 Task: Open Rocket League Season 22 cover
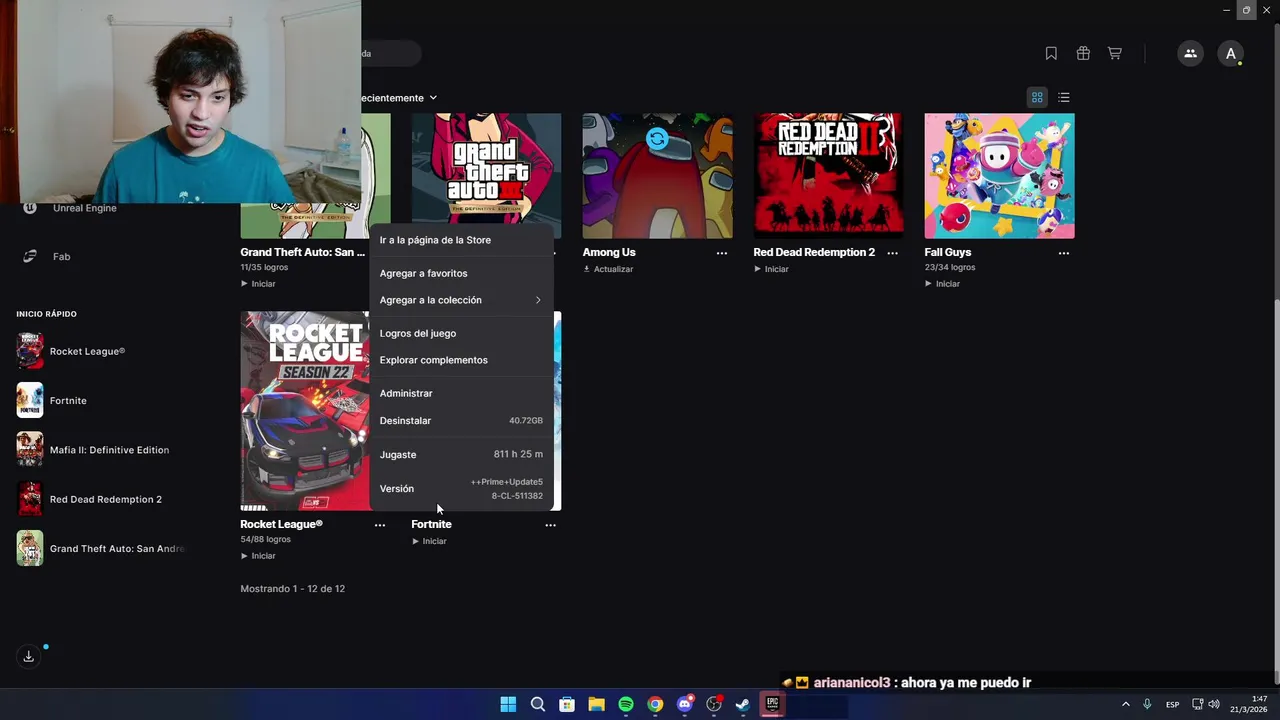click(x=305, y=411)
